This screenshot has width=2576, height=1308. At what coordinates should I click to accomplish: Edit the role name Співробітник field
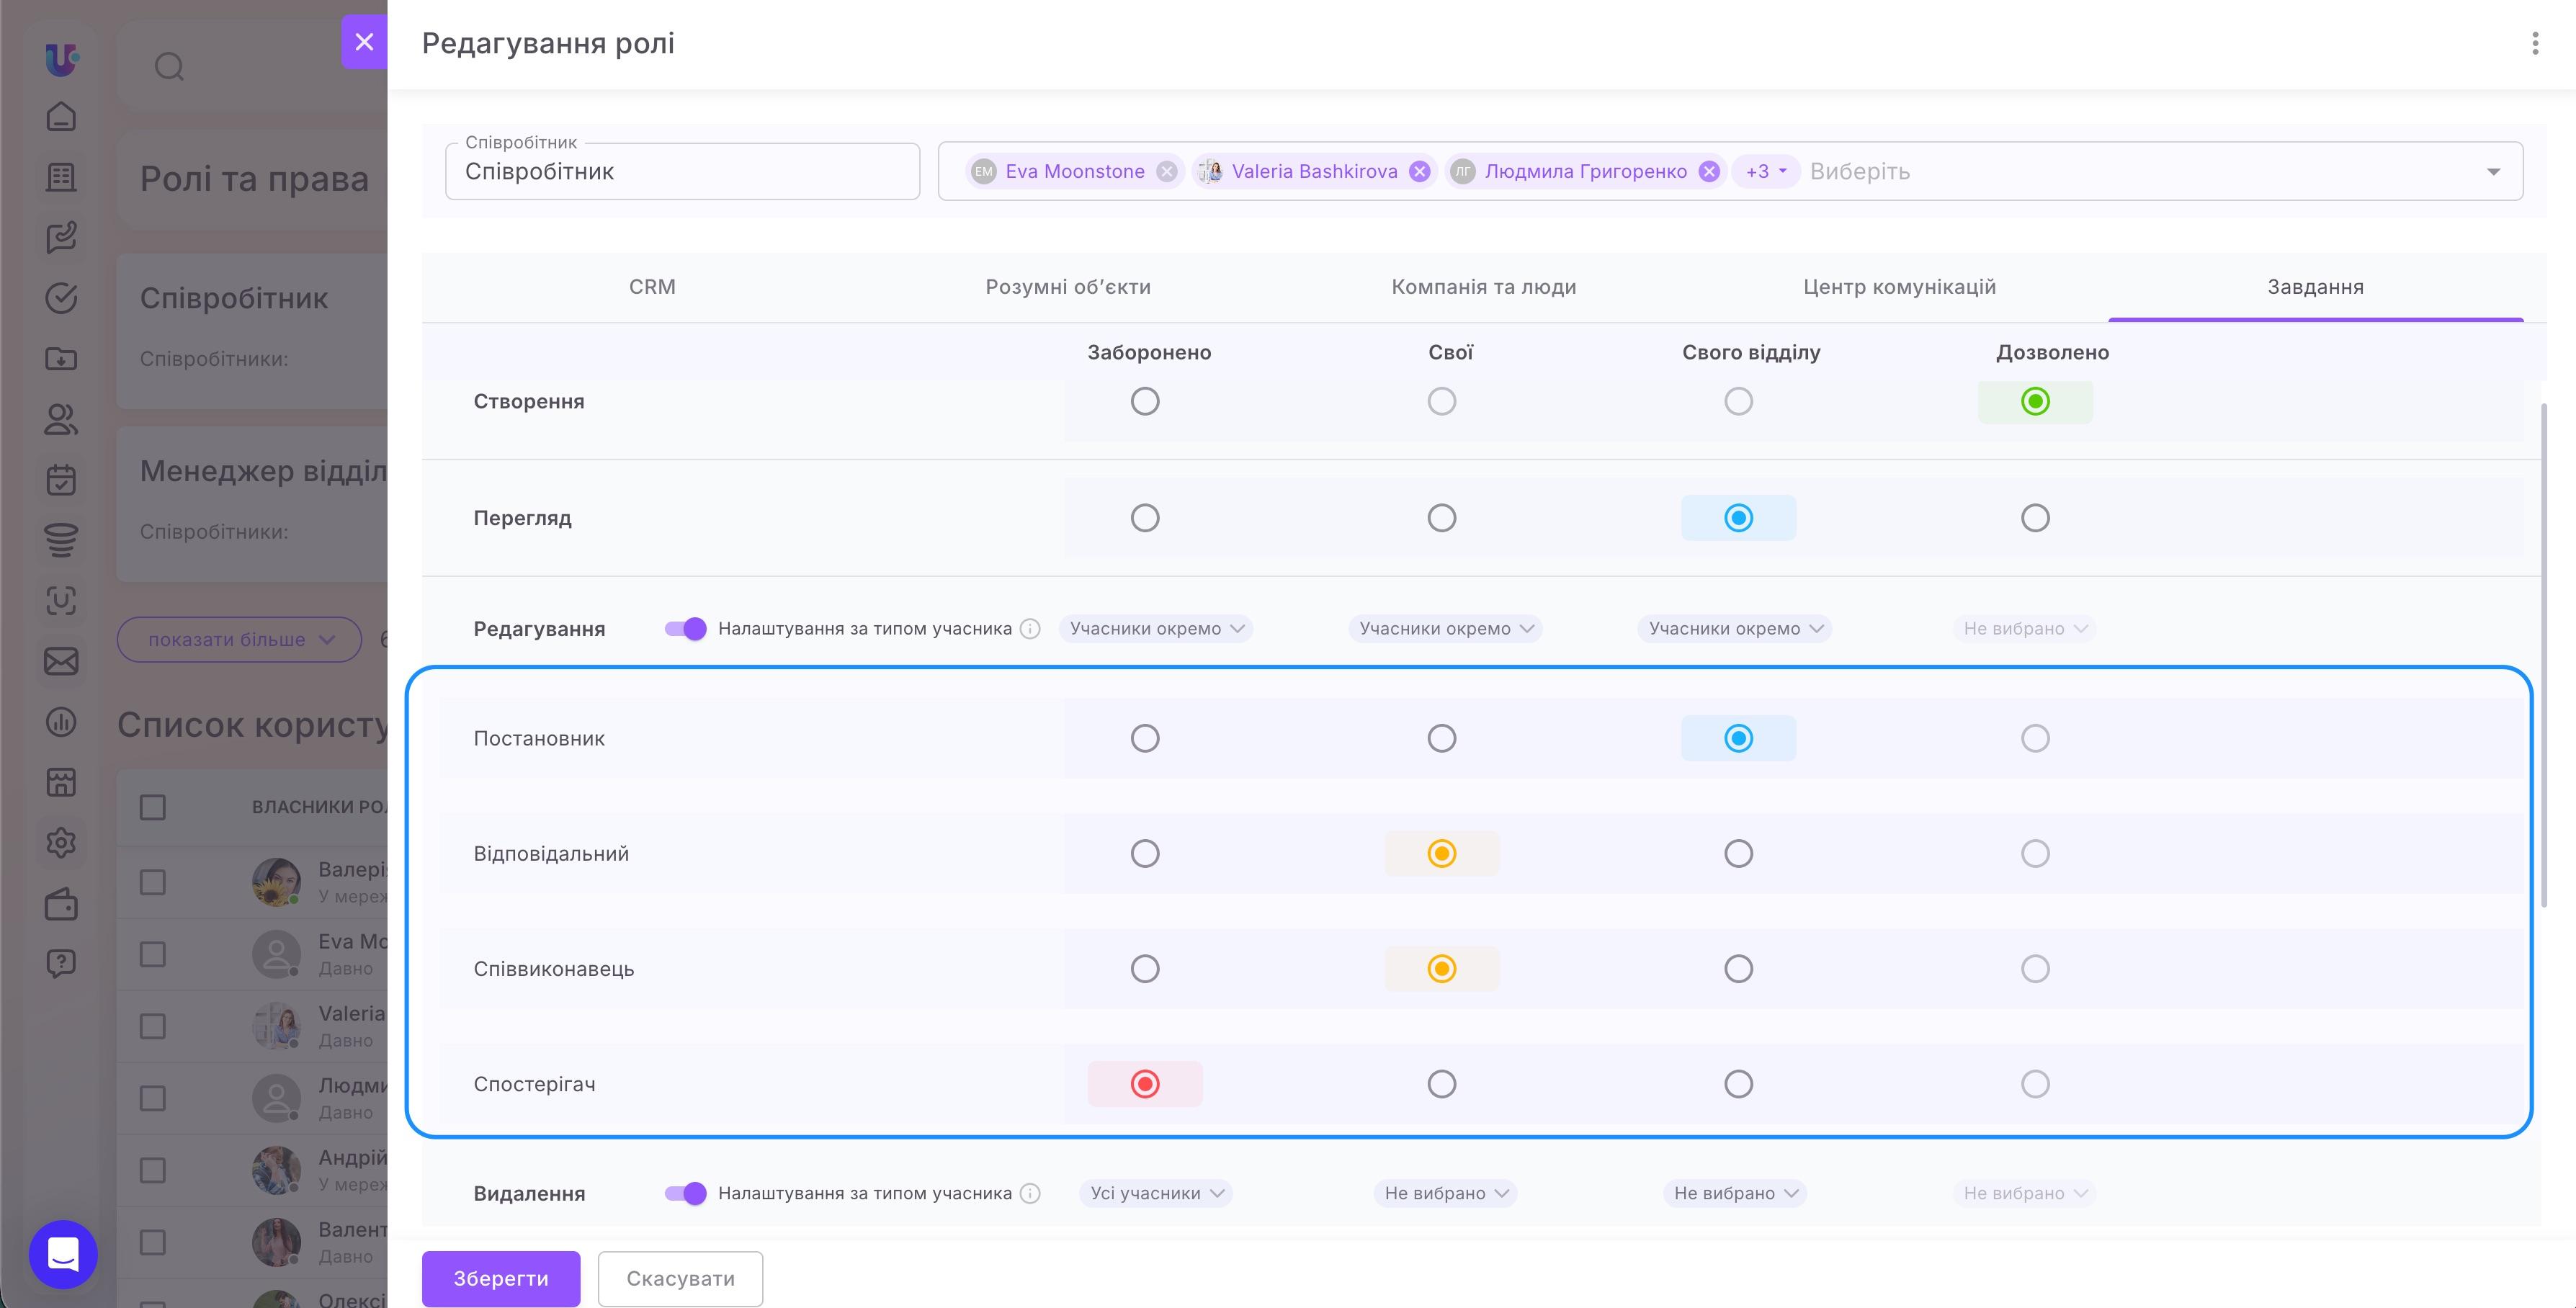pos(682,171)
